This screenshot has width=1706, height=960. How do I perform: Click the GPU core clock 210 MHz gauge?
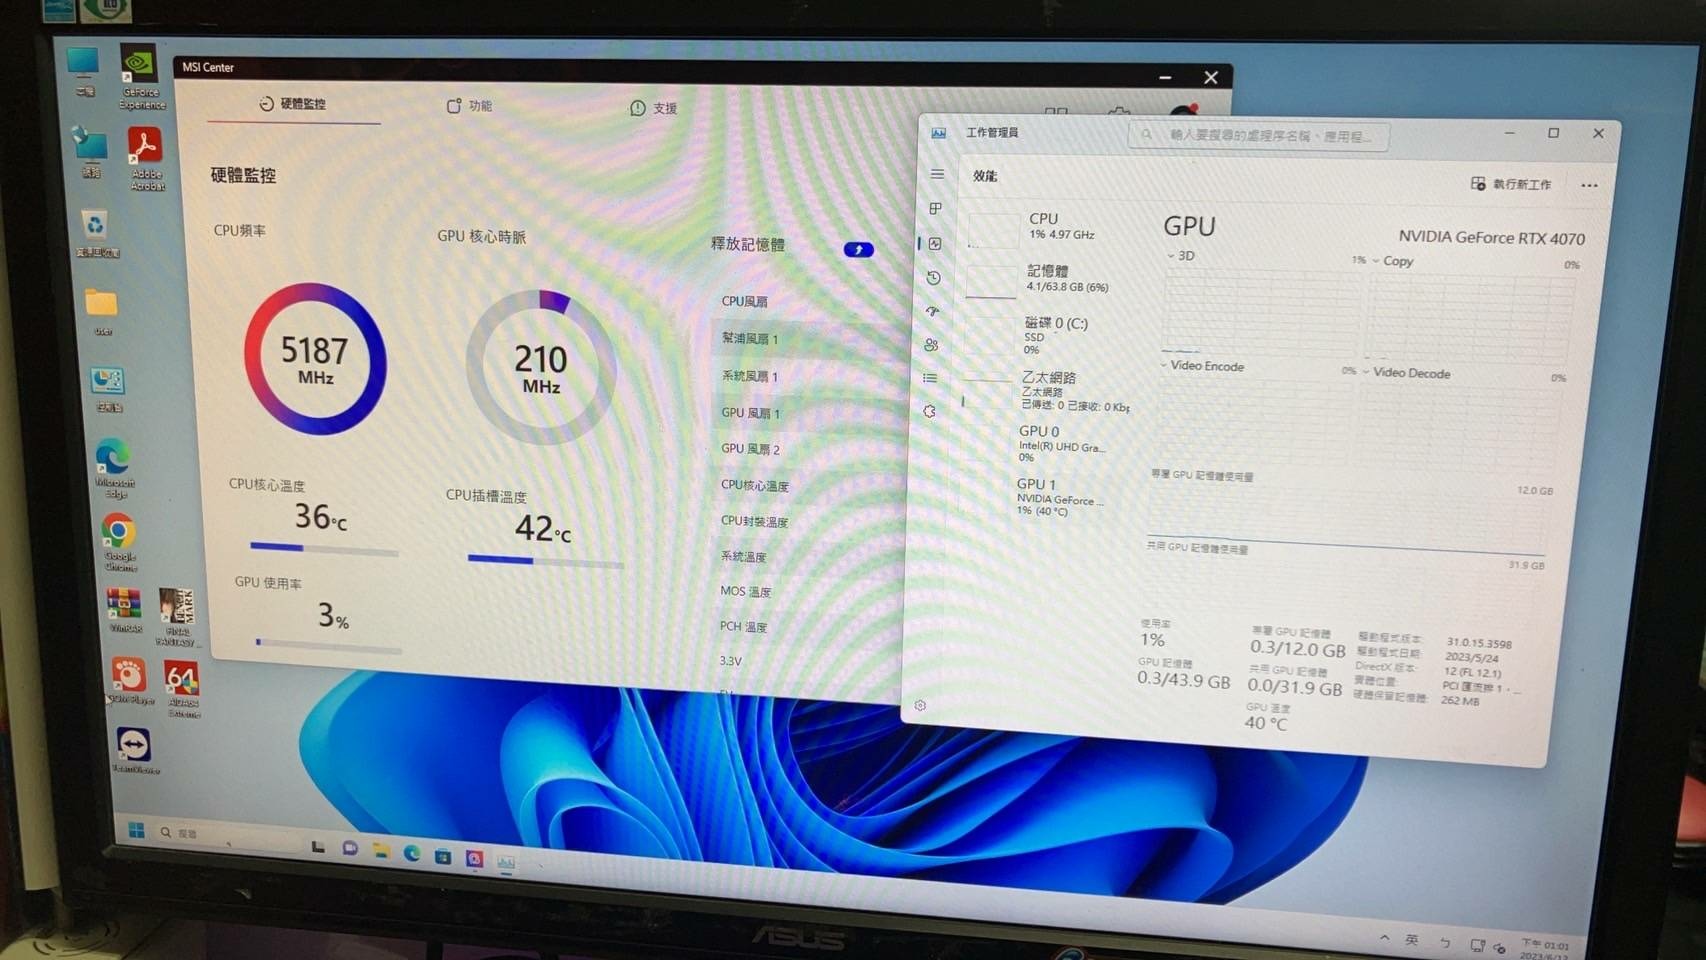(x=541, y=368)
